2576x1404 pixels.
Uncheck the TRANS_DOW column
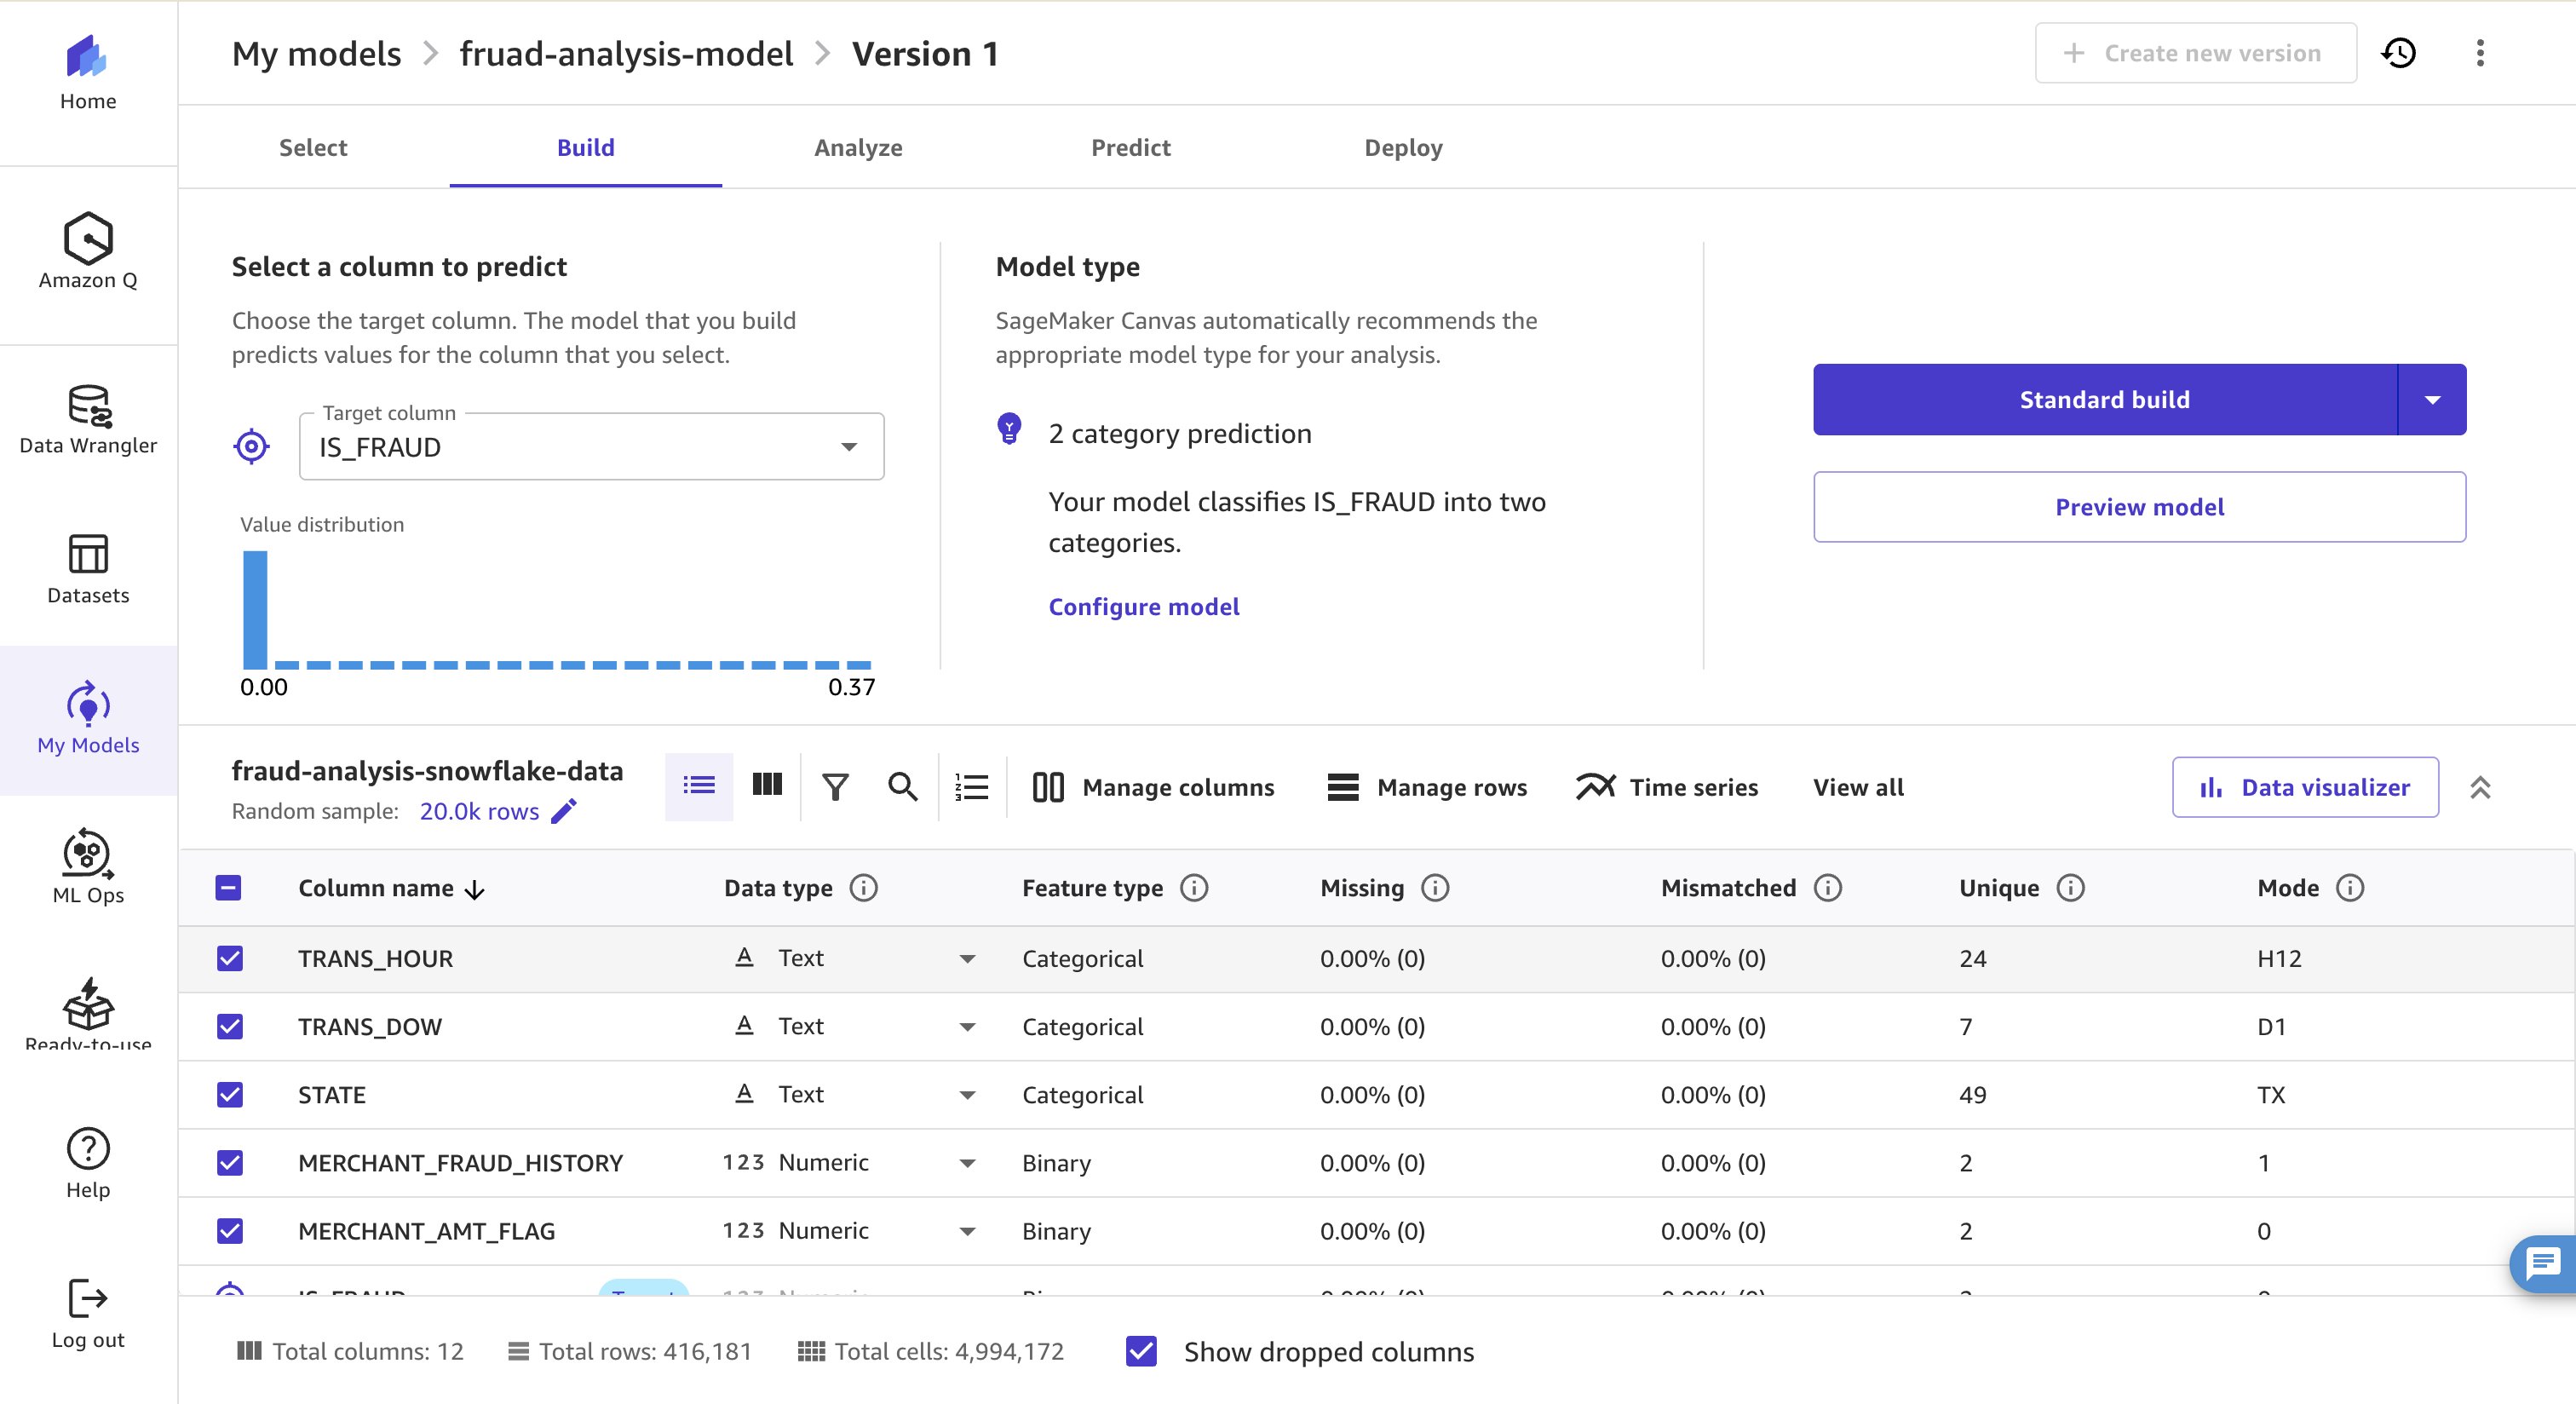(x=230, y=1026)
